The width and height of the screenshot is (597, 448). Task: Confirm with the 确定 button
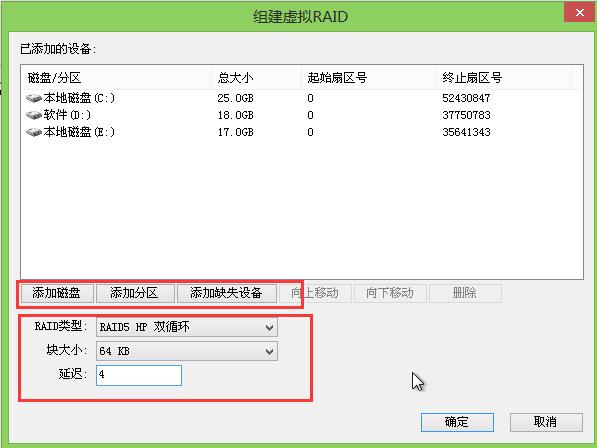(457, 422)
